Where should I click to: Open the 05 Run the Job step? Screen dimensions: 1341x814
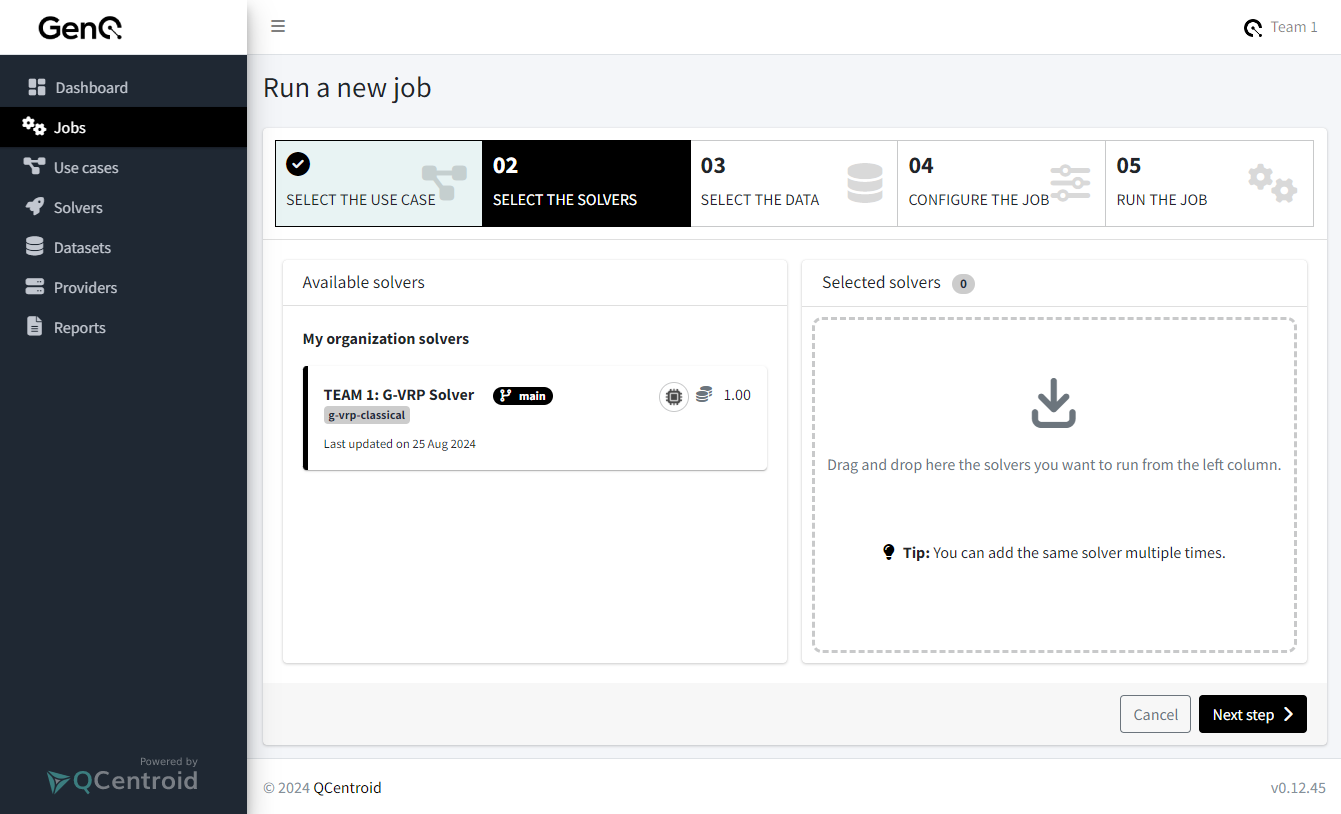click(x=1209, y=183)
